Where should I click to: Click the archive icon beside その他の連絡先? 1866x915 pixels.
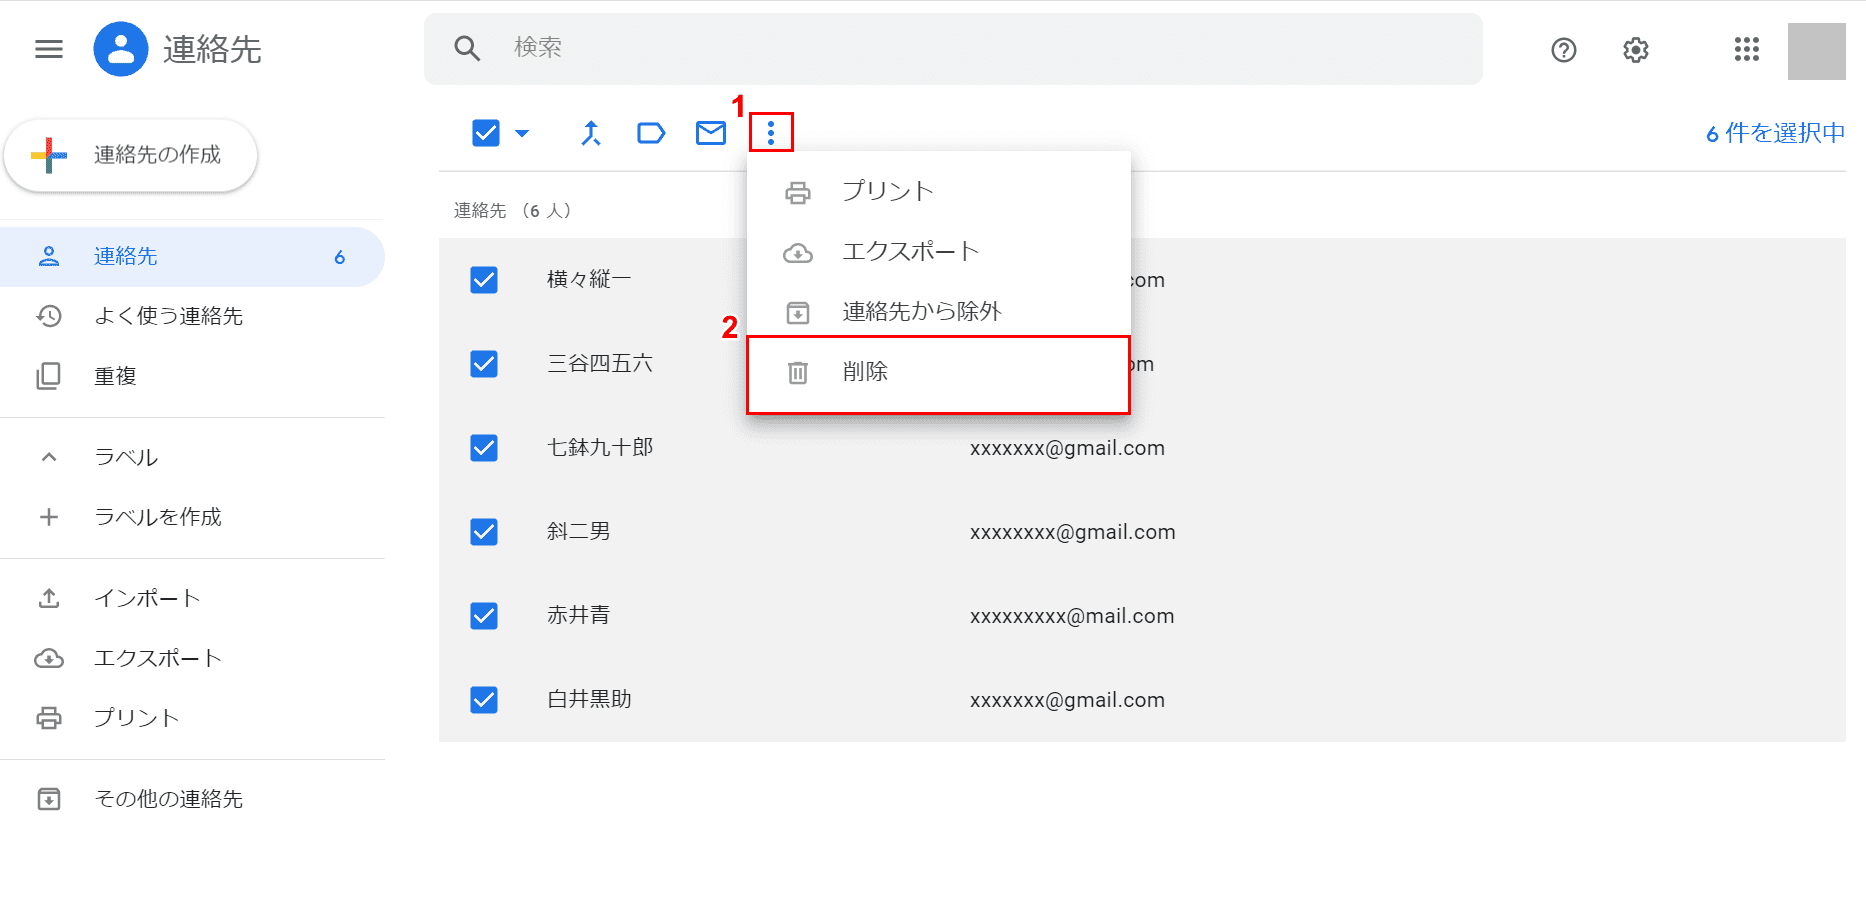pos(49,799)
